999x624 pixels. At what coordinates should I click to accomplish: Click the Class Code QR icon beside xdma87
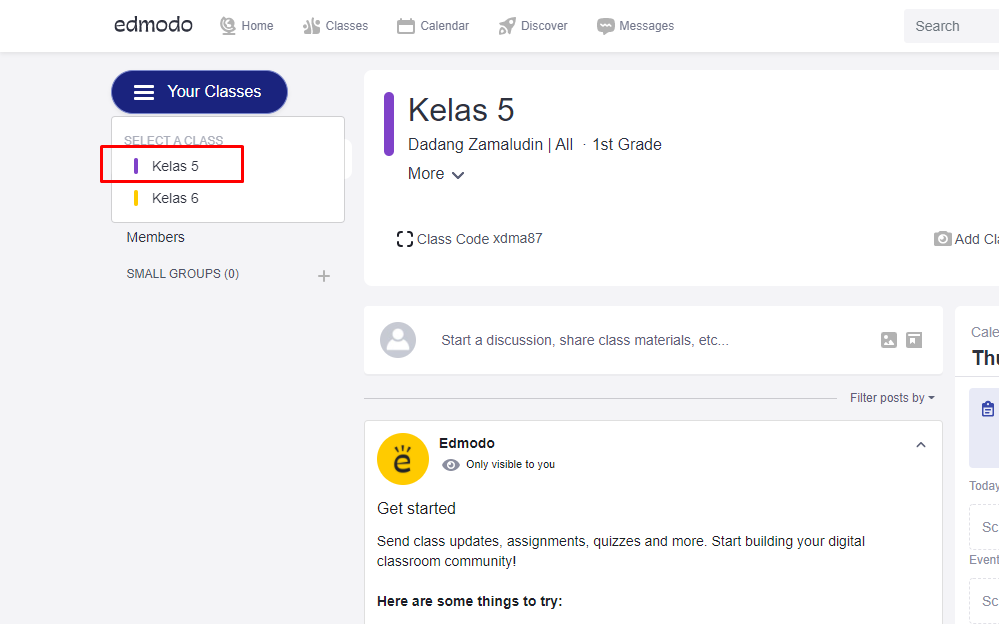click(x=404, y=238)
